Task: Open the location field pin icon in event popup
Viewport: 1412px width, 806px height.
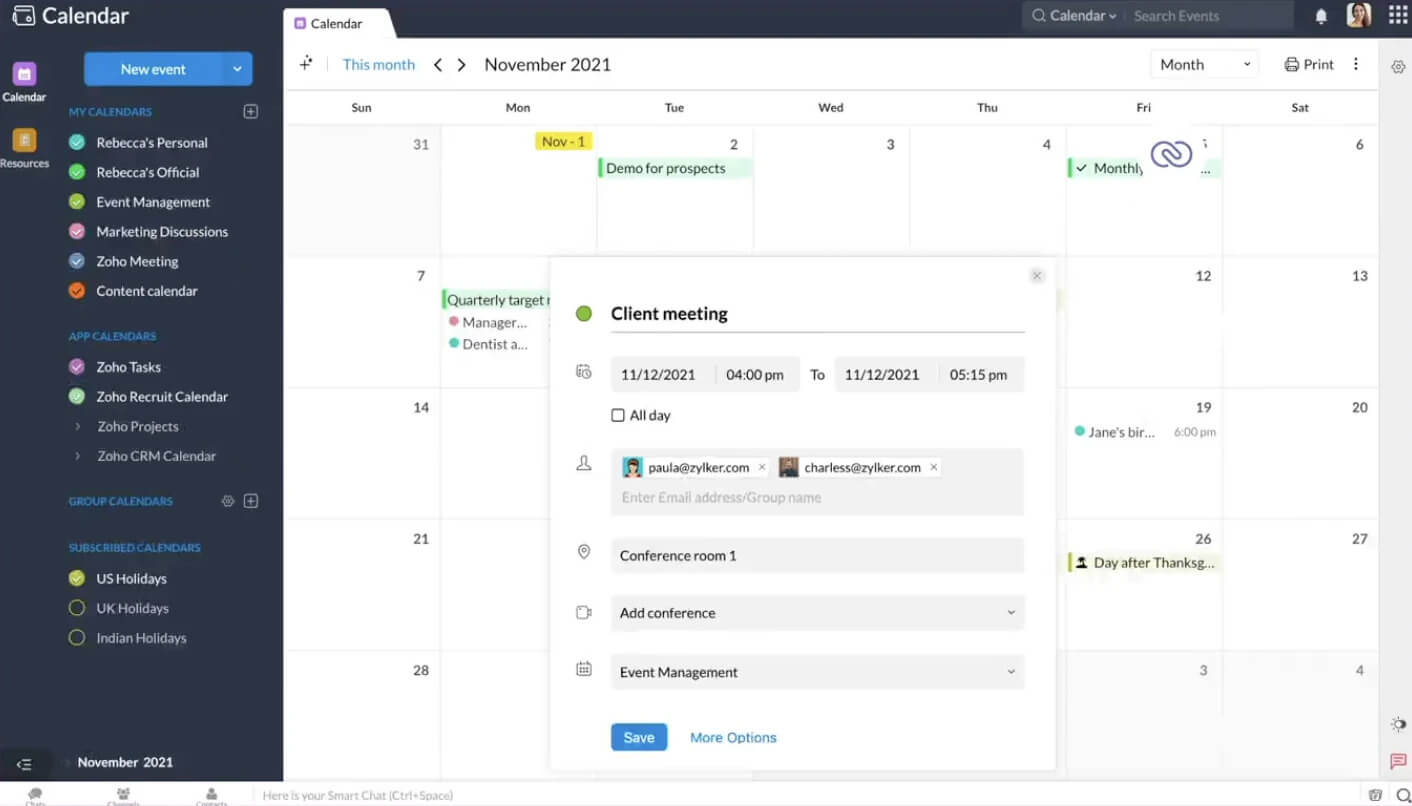Action: pyautogui.click(x=584, y=551)
